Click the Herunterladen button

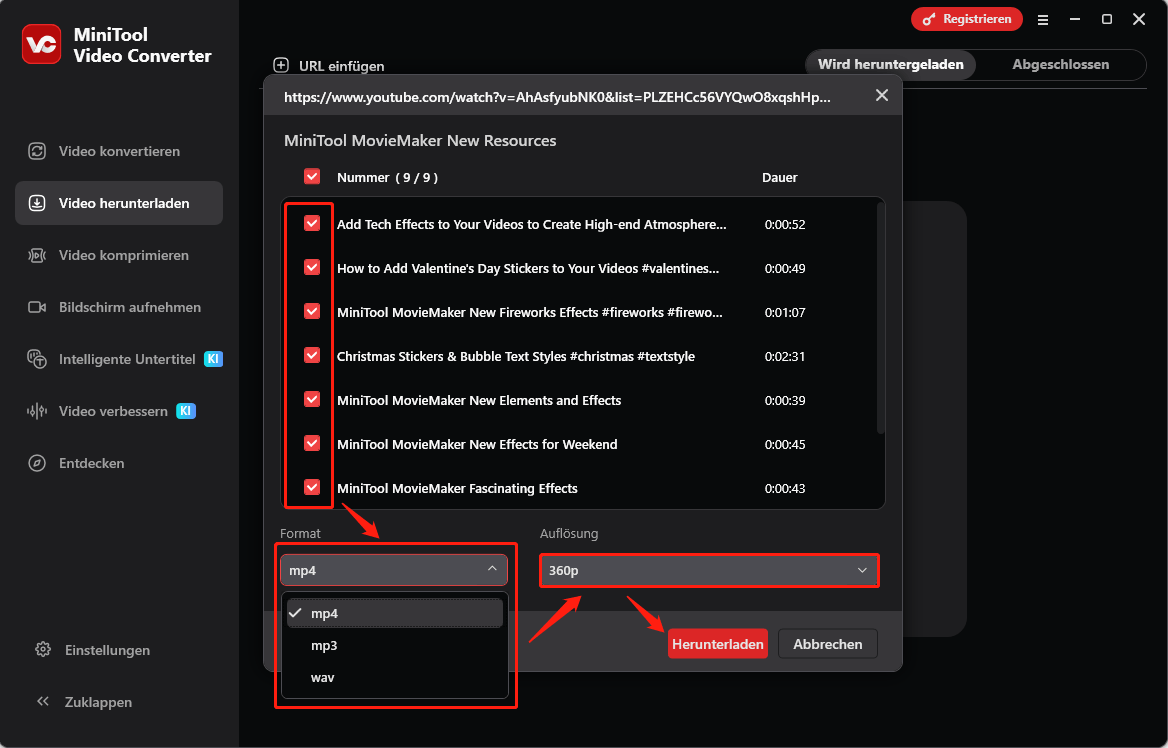(717, 644)
